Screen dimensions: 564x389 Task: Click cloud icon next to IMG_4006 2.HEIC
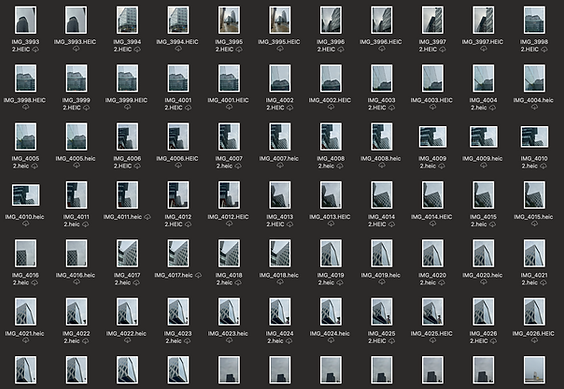137,166
